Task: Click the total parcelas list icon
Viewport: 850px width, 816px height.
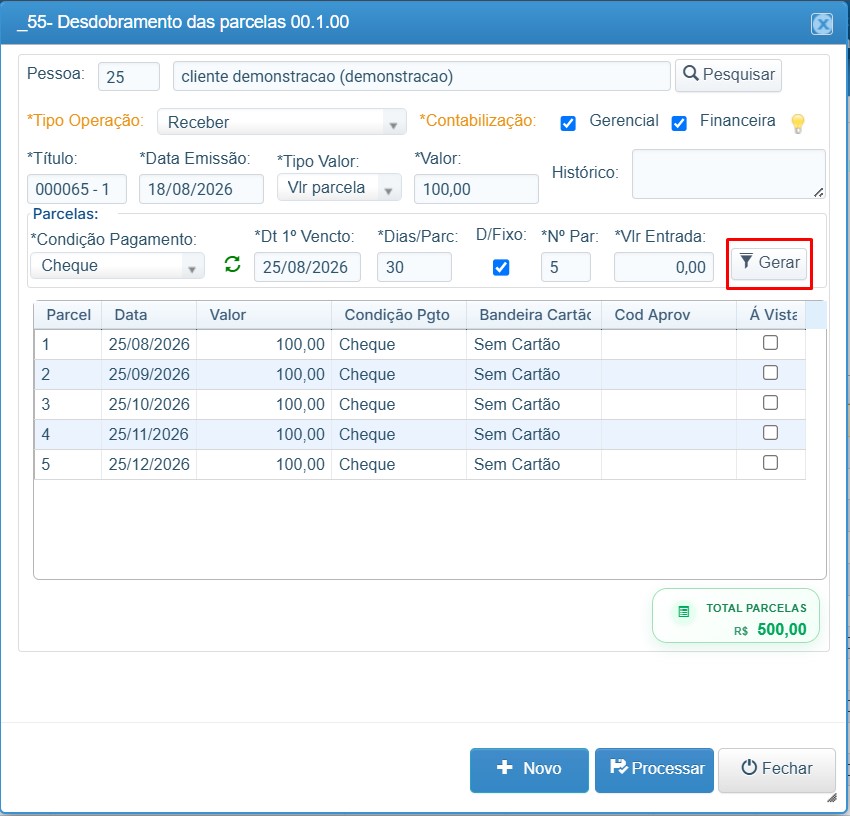Action: click(684, 612)
